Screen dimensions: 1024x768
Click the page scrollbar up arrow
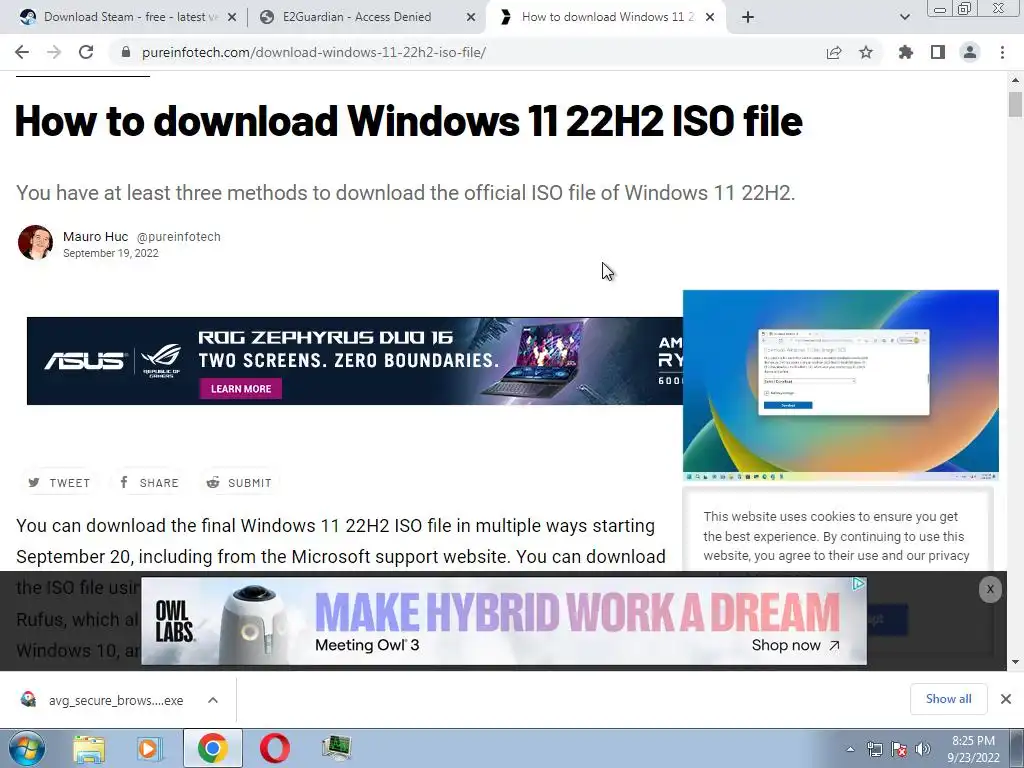pyautogui.click(x=1015, y=80)
